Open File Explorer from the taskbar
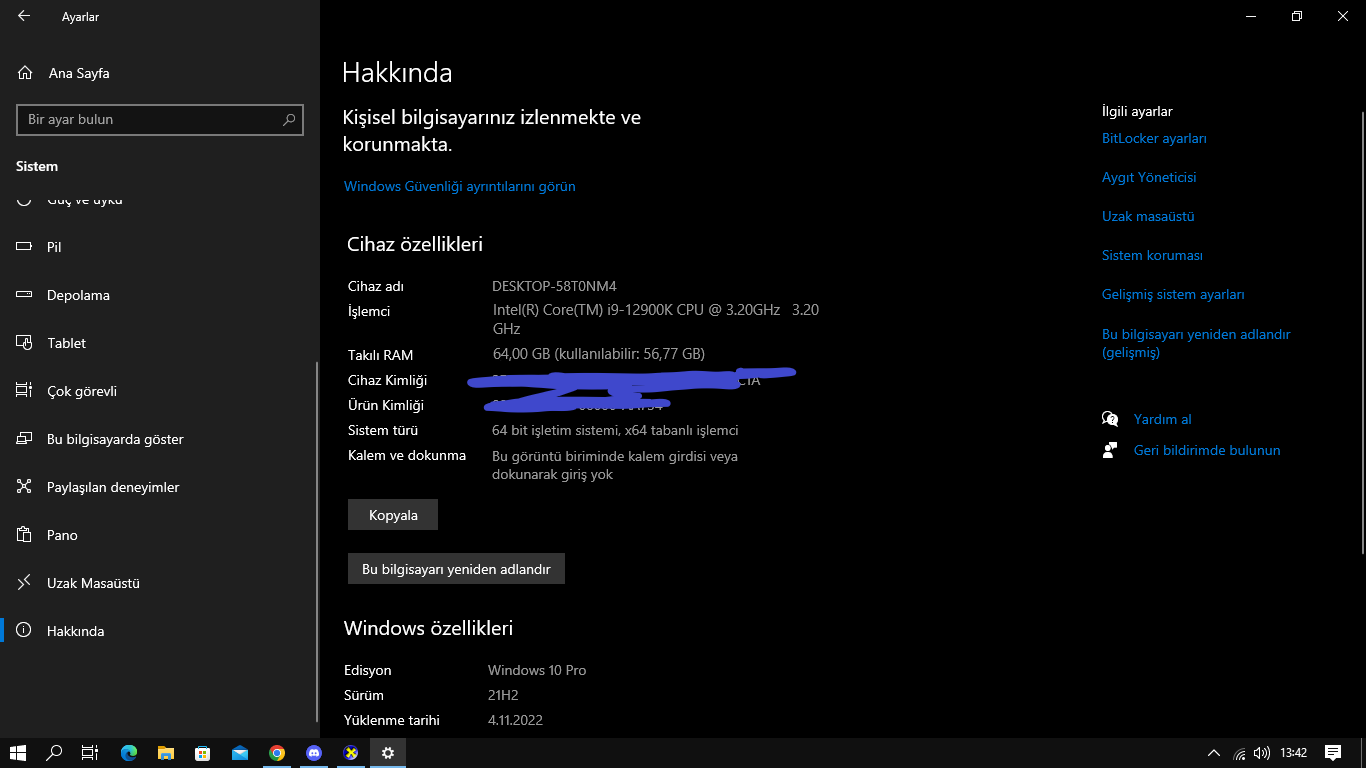The image size is (1366, 768). [x=166, y=753]
